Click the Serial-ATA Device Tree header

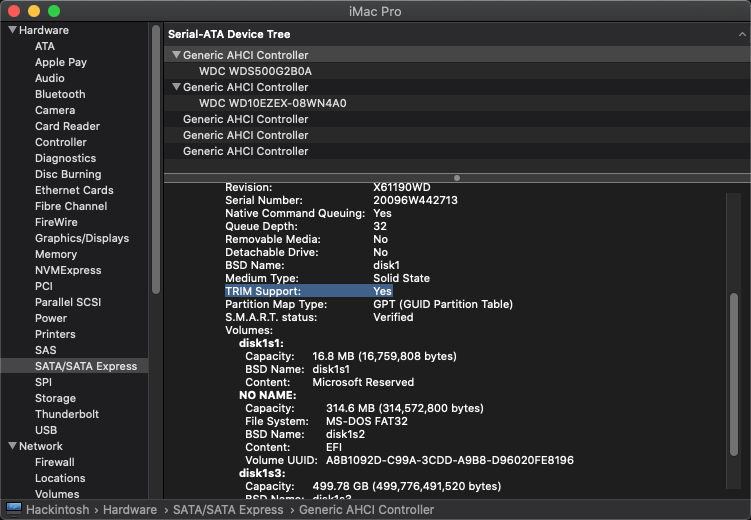point(229,34)
